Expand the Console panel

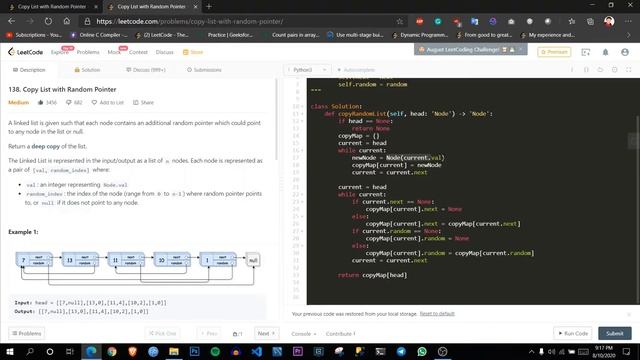[x=303, y=334]
